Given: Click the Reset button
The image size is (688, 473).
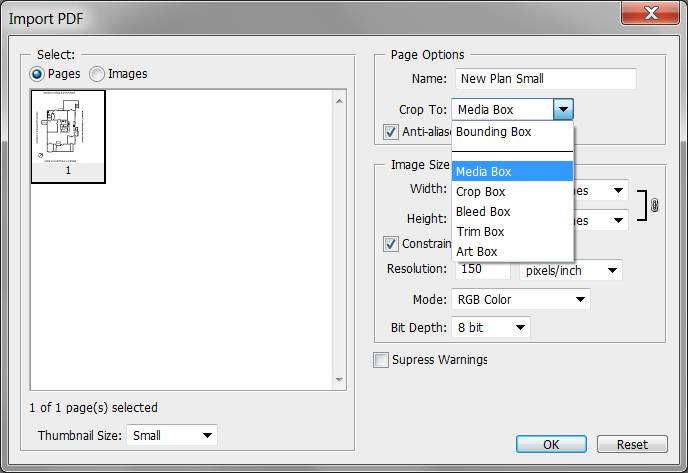Looking at the screenshot, I should 632,444.
